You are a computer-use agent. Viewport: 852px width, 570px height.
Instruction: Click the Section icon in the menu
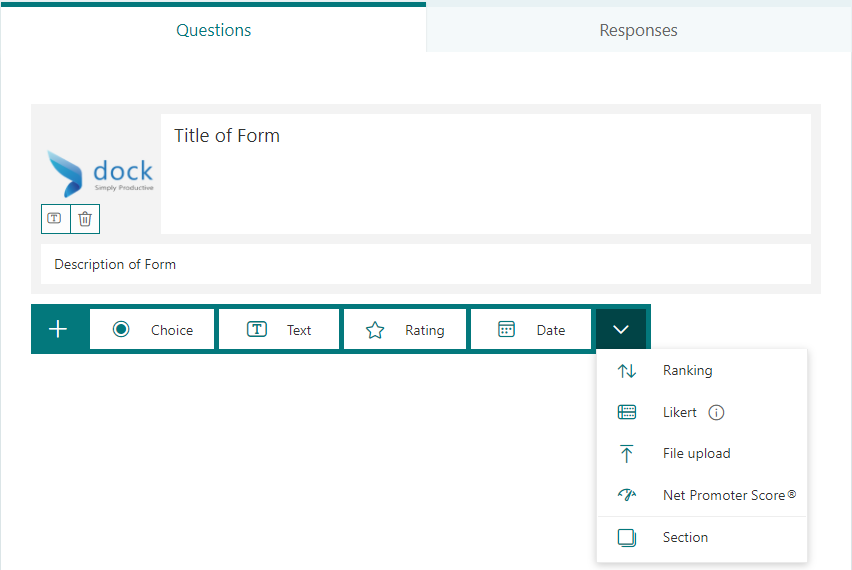[627, 538]
